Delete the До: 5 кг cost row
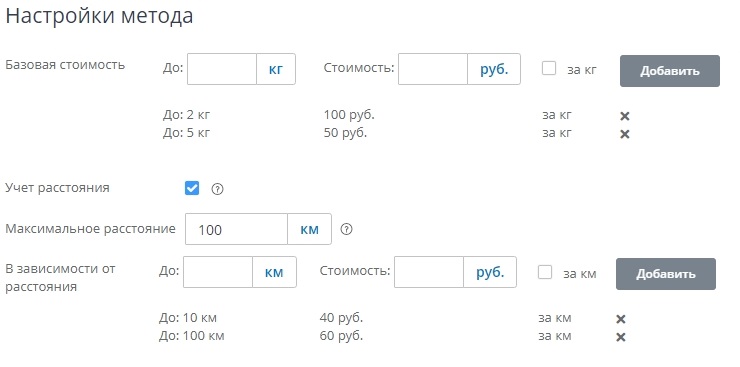 624,134
